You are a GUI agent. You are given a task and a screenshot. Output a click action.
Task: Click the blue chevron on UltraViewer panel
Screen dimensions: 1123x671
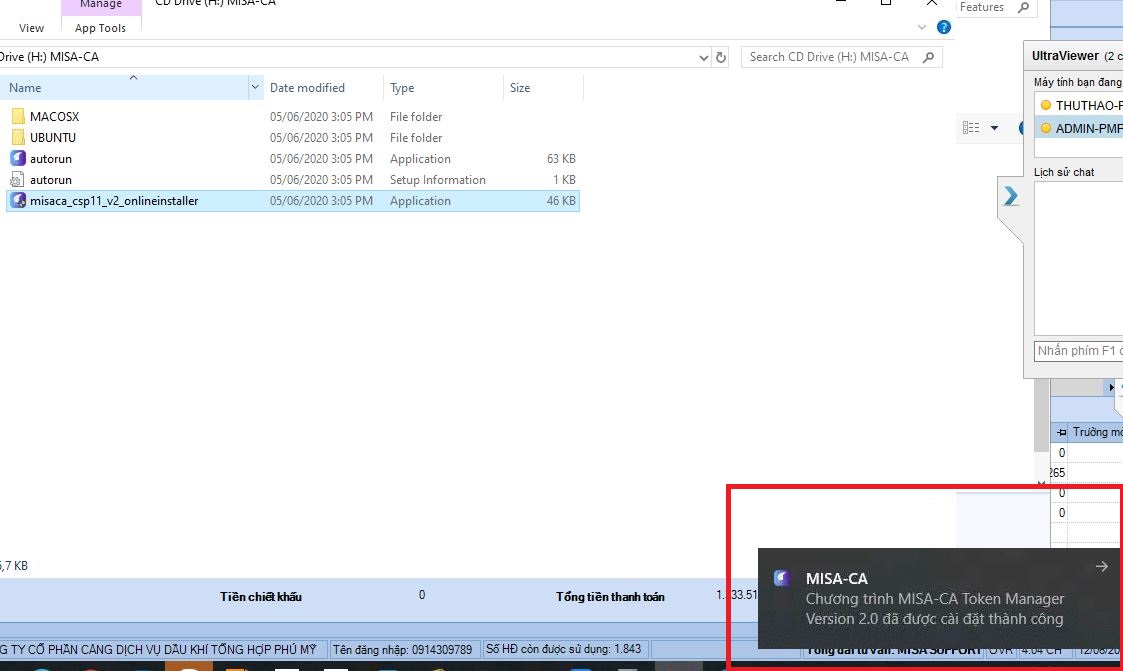pos(1011,195)
